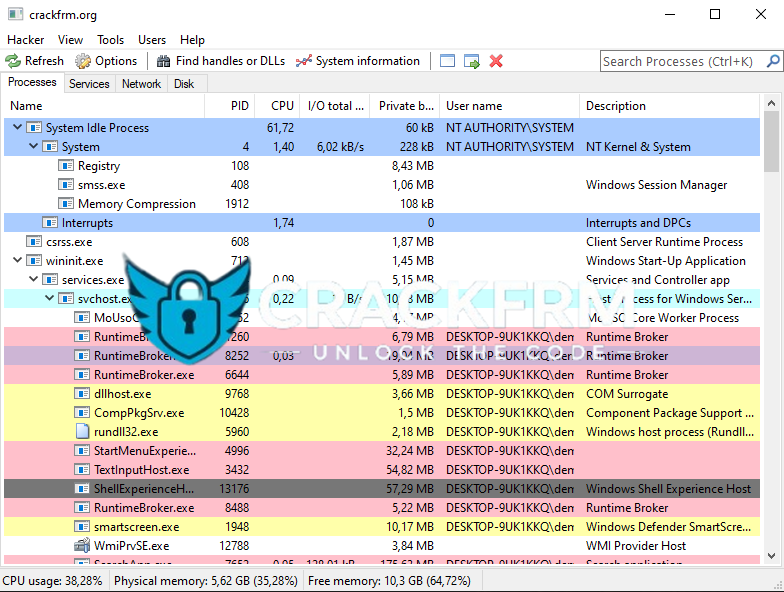This screenshot has height=592, width=784.
Task: Click the smartscreen.exe process icon
Action: tap(83, 527)
